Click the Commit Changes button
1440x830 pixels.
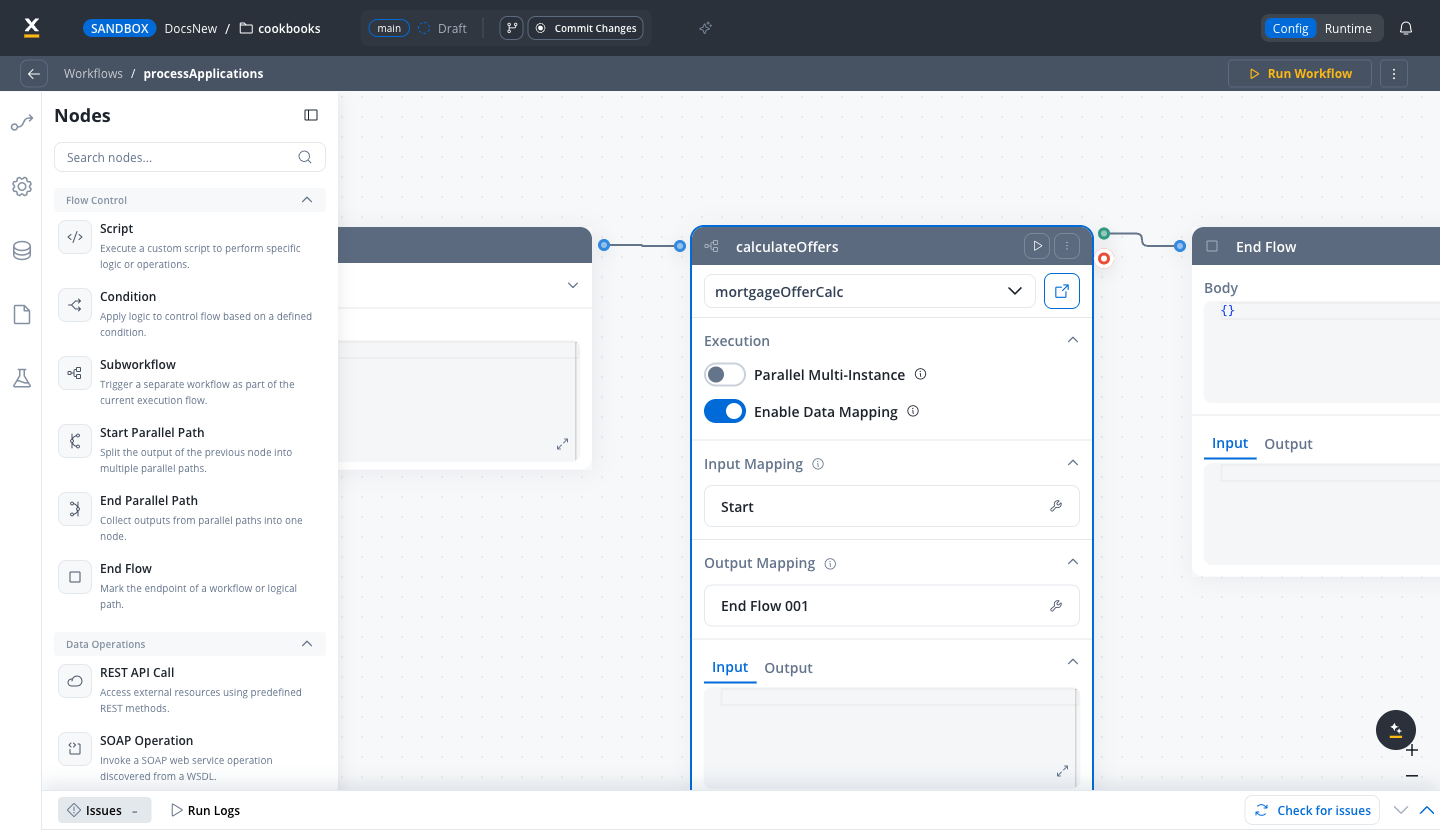(586, 28)
